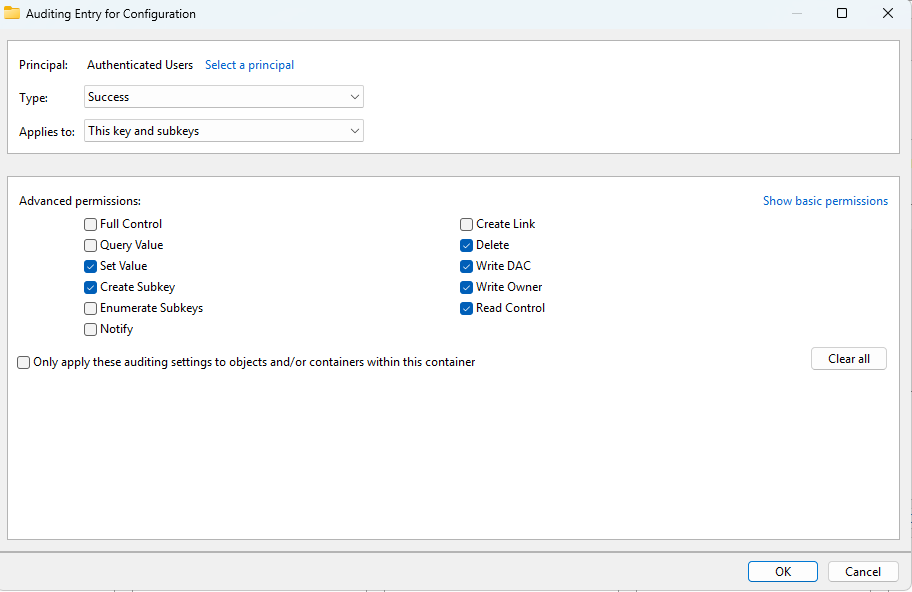912x592 pixels.
Task: Check 'Only apply these auditing settings' box
Action: (x=24, y=362)
